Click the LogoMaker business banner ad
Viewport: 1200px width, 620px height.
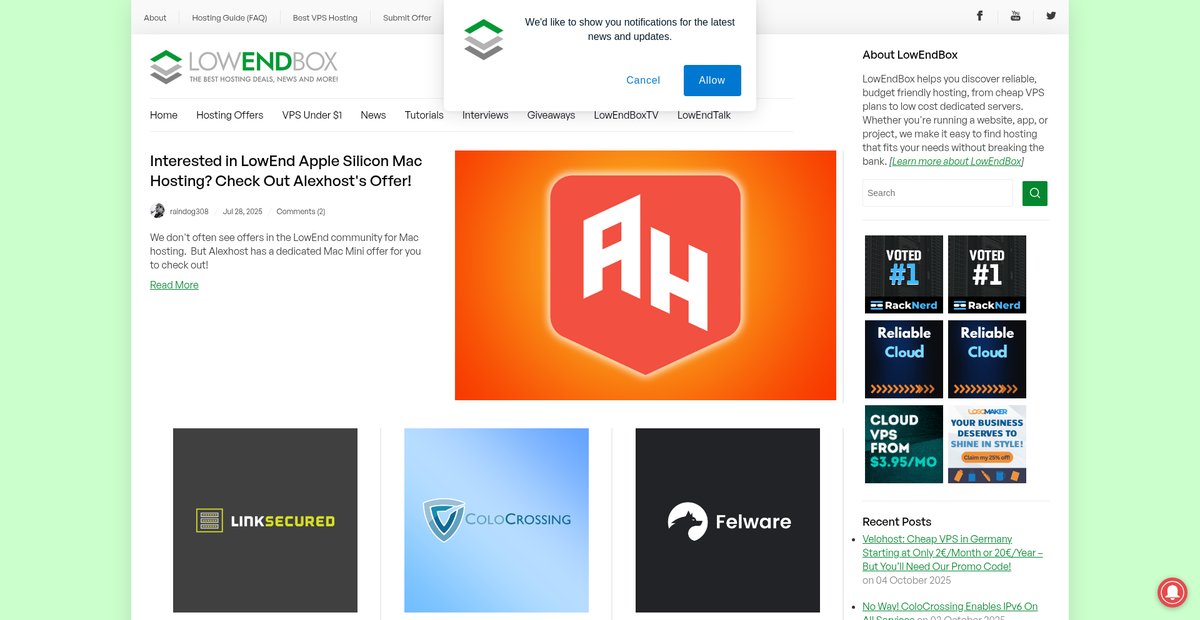(987, 444)
